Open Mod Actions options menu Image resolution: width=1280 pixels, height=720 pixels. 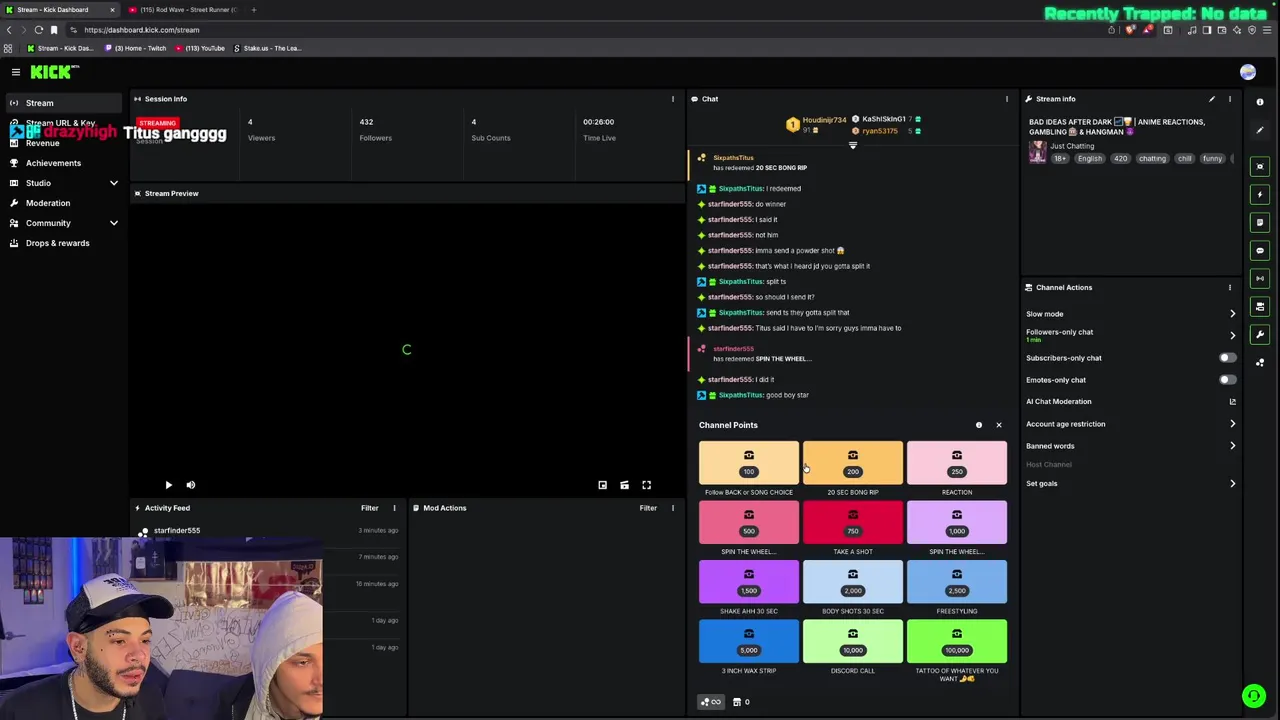tap(673, 508)
